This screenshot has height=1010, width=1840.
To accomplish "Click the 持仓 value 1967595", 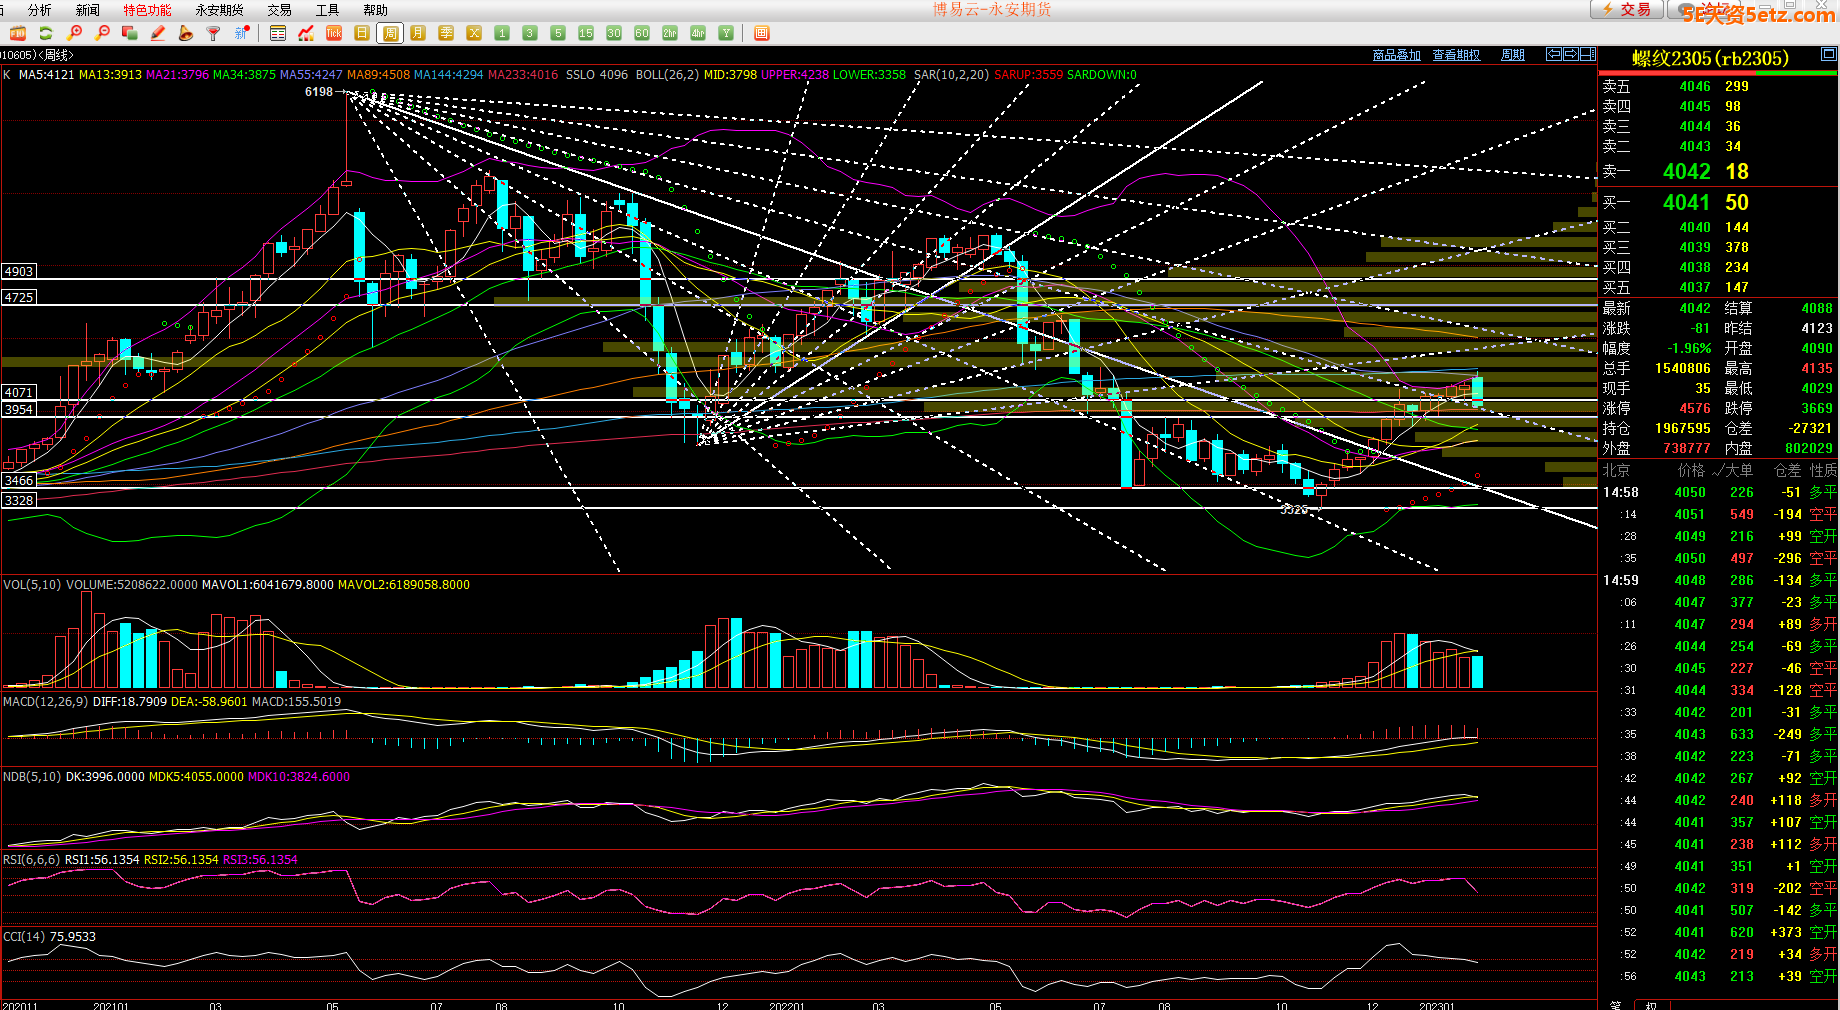I will click(x=1682, y=428).
